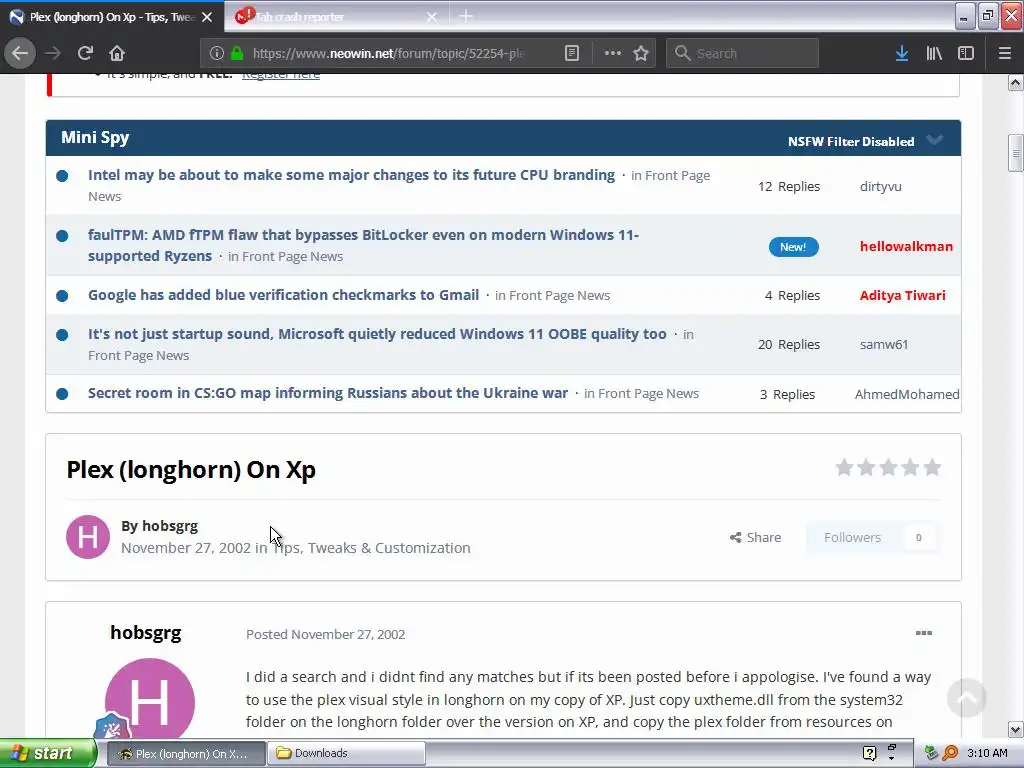View hellowalkman's profile
This screenshot has height=768, width=1024.
(906, 247)
